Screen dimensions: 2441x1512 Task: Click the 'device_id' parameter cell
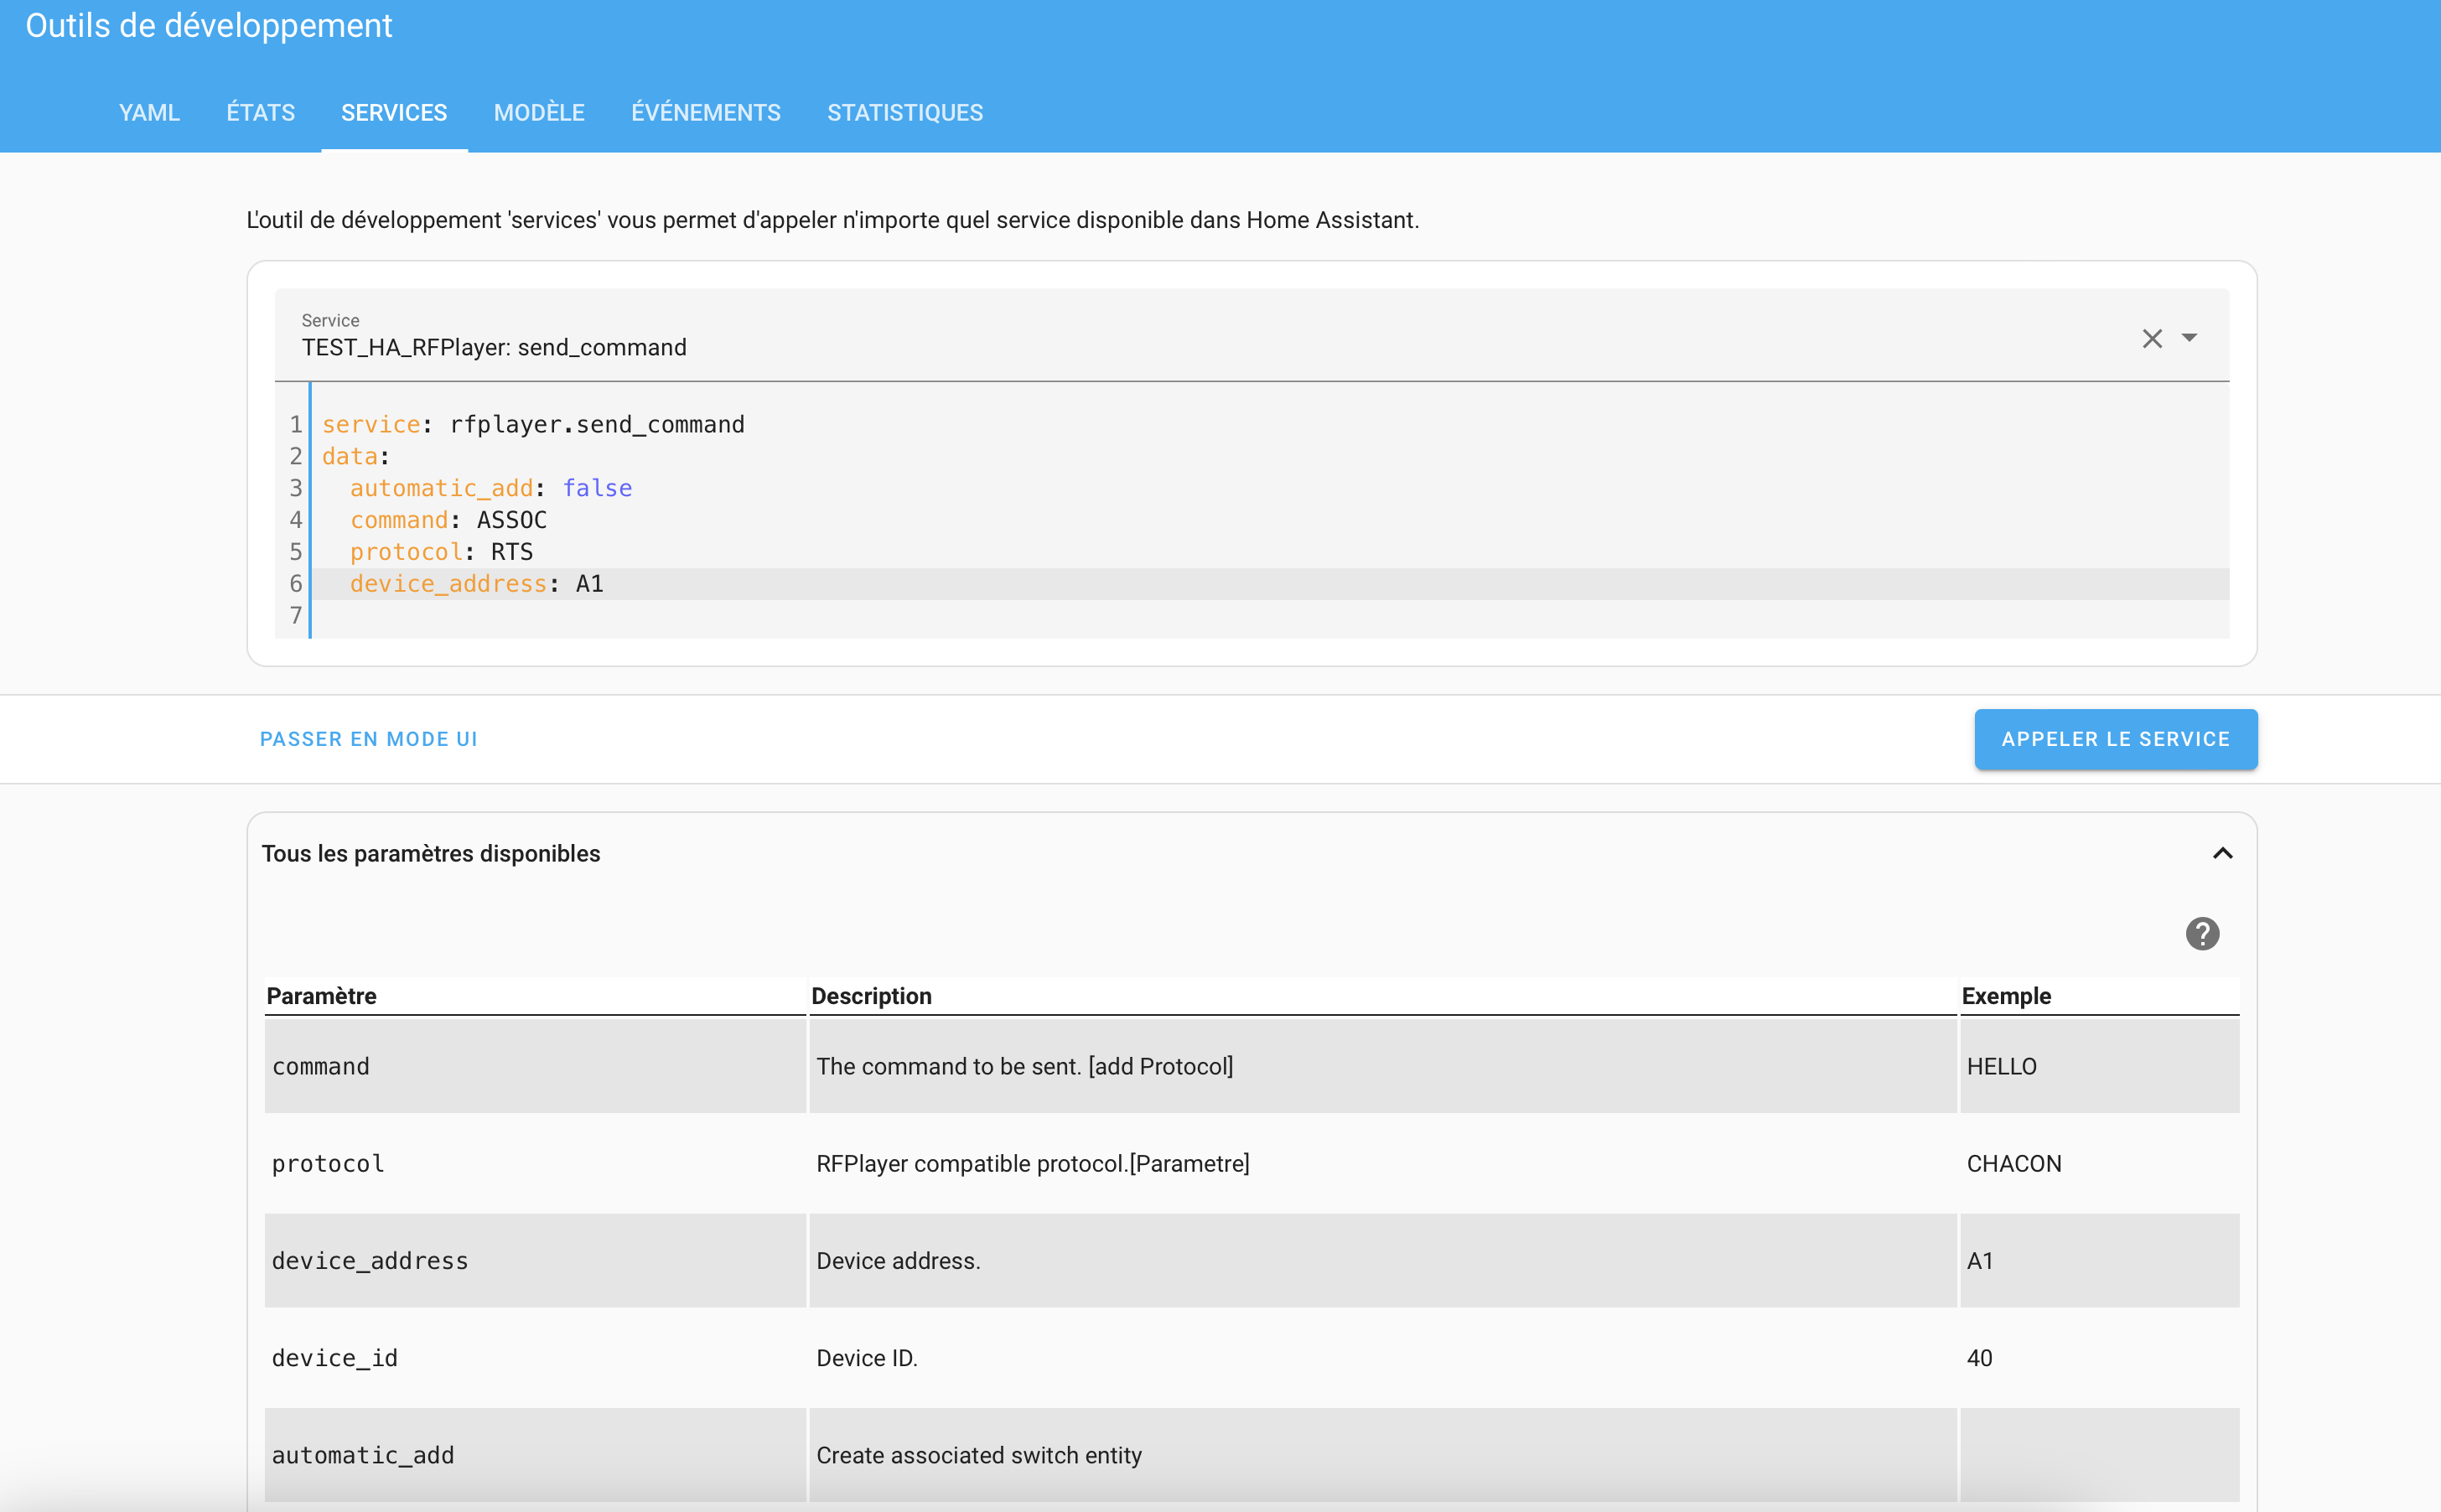[535, 1357]
